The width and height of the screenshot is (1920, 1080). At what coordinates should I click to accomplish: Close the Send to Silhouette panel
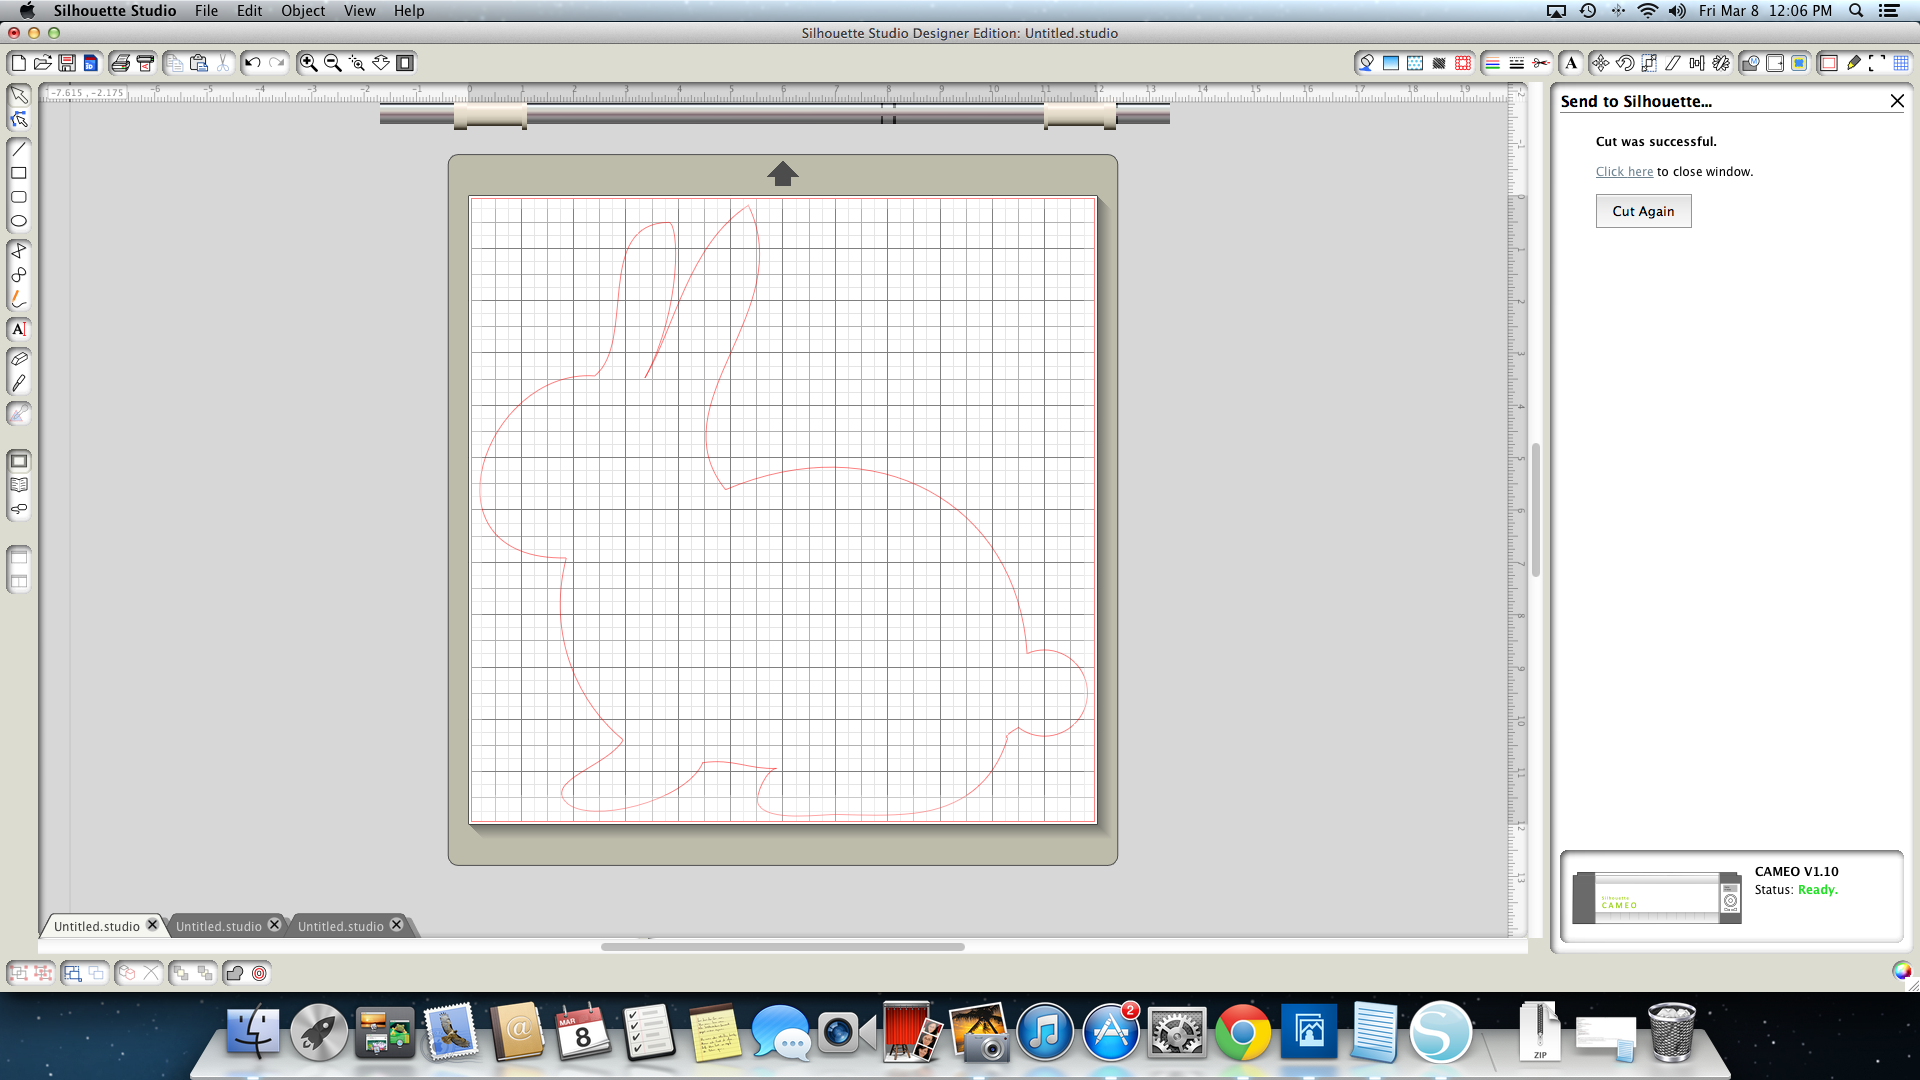(1897, 101)
